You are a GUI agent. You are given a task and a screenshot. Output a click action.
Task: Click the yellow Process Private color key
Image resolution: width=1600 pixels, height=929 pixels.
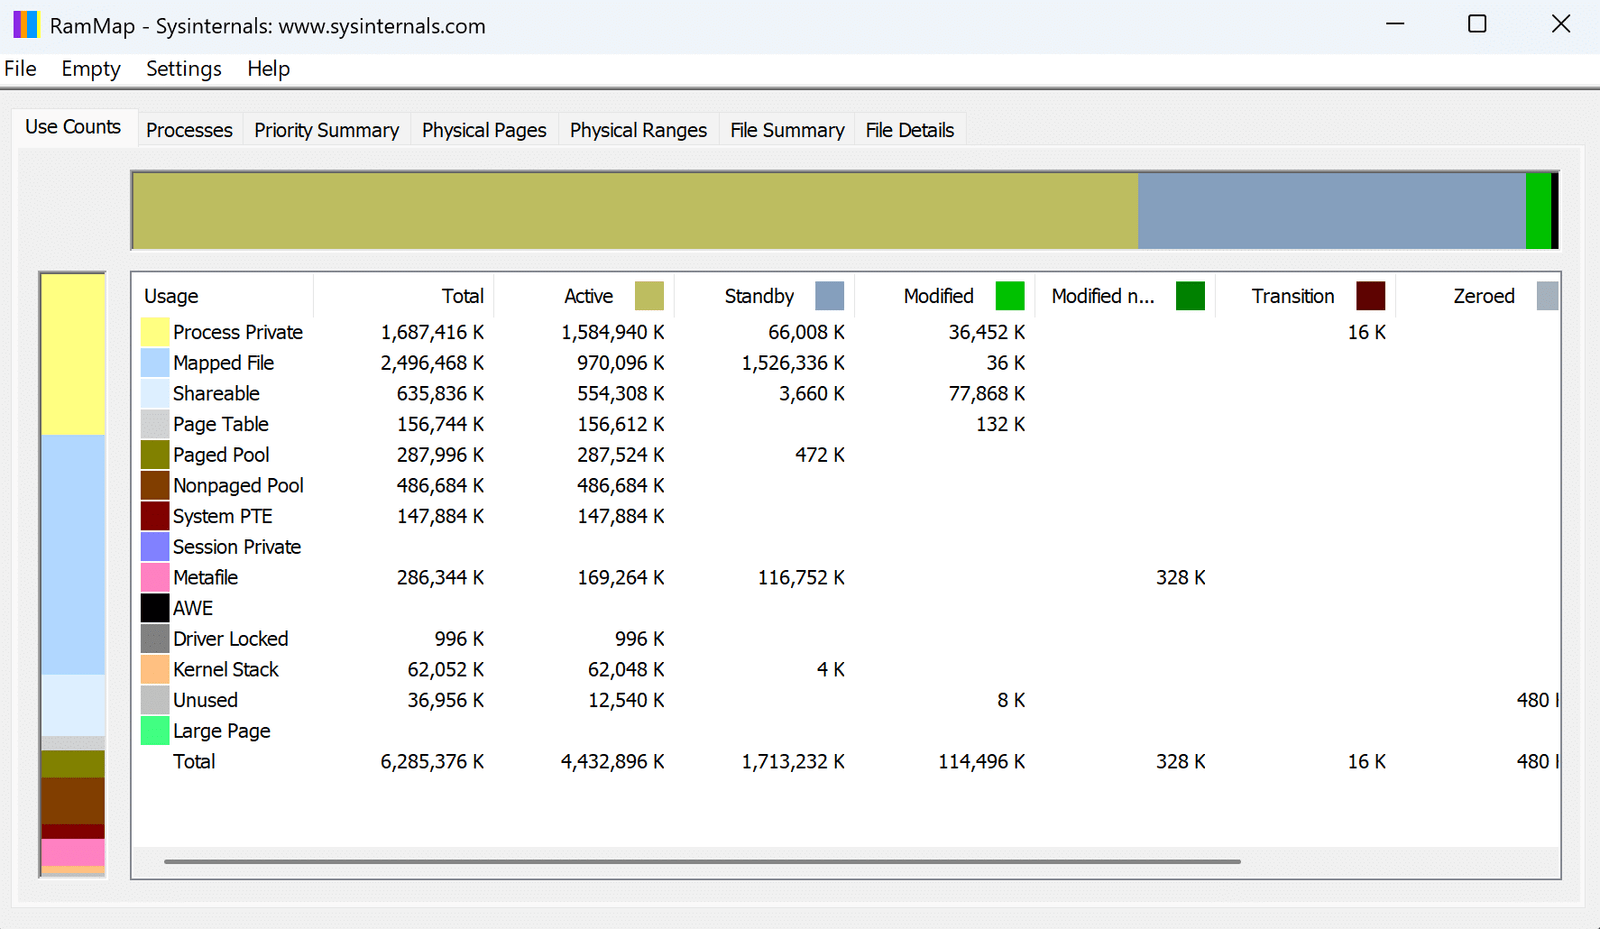click(154, 331)
